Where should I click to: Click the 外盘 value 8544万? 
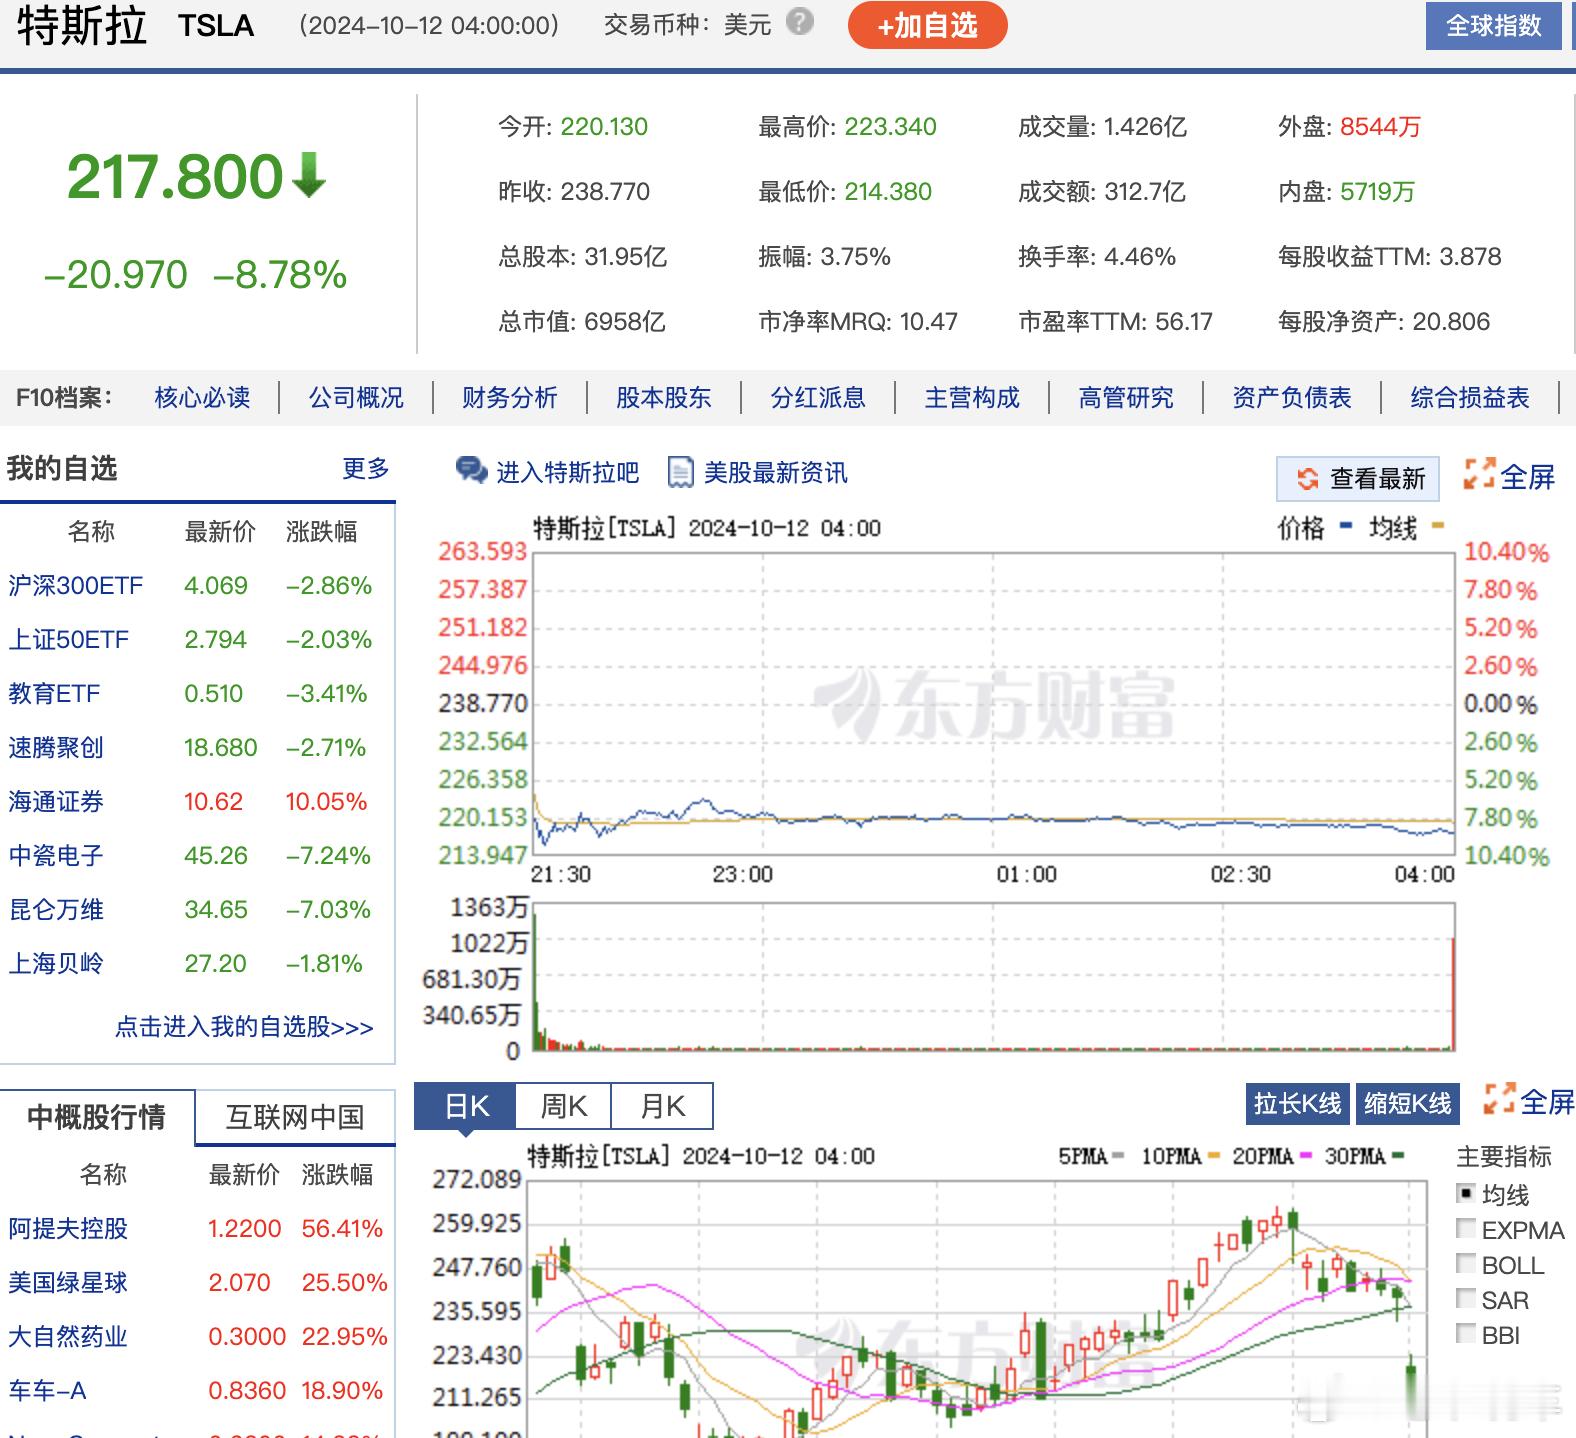tap(1380, 126)
